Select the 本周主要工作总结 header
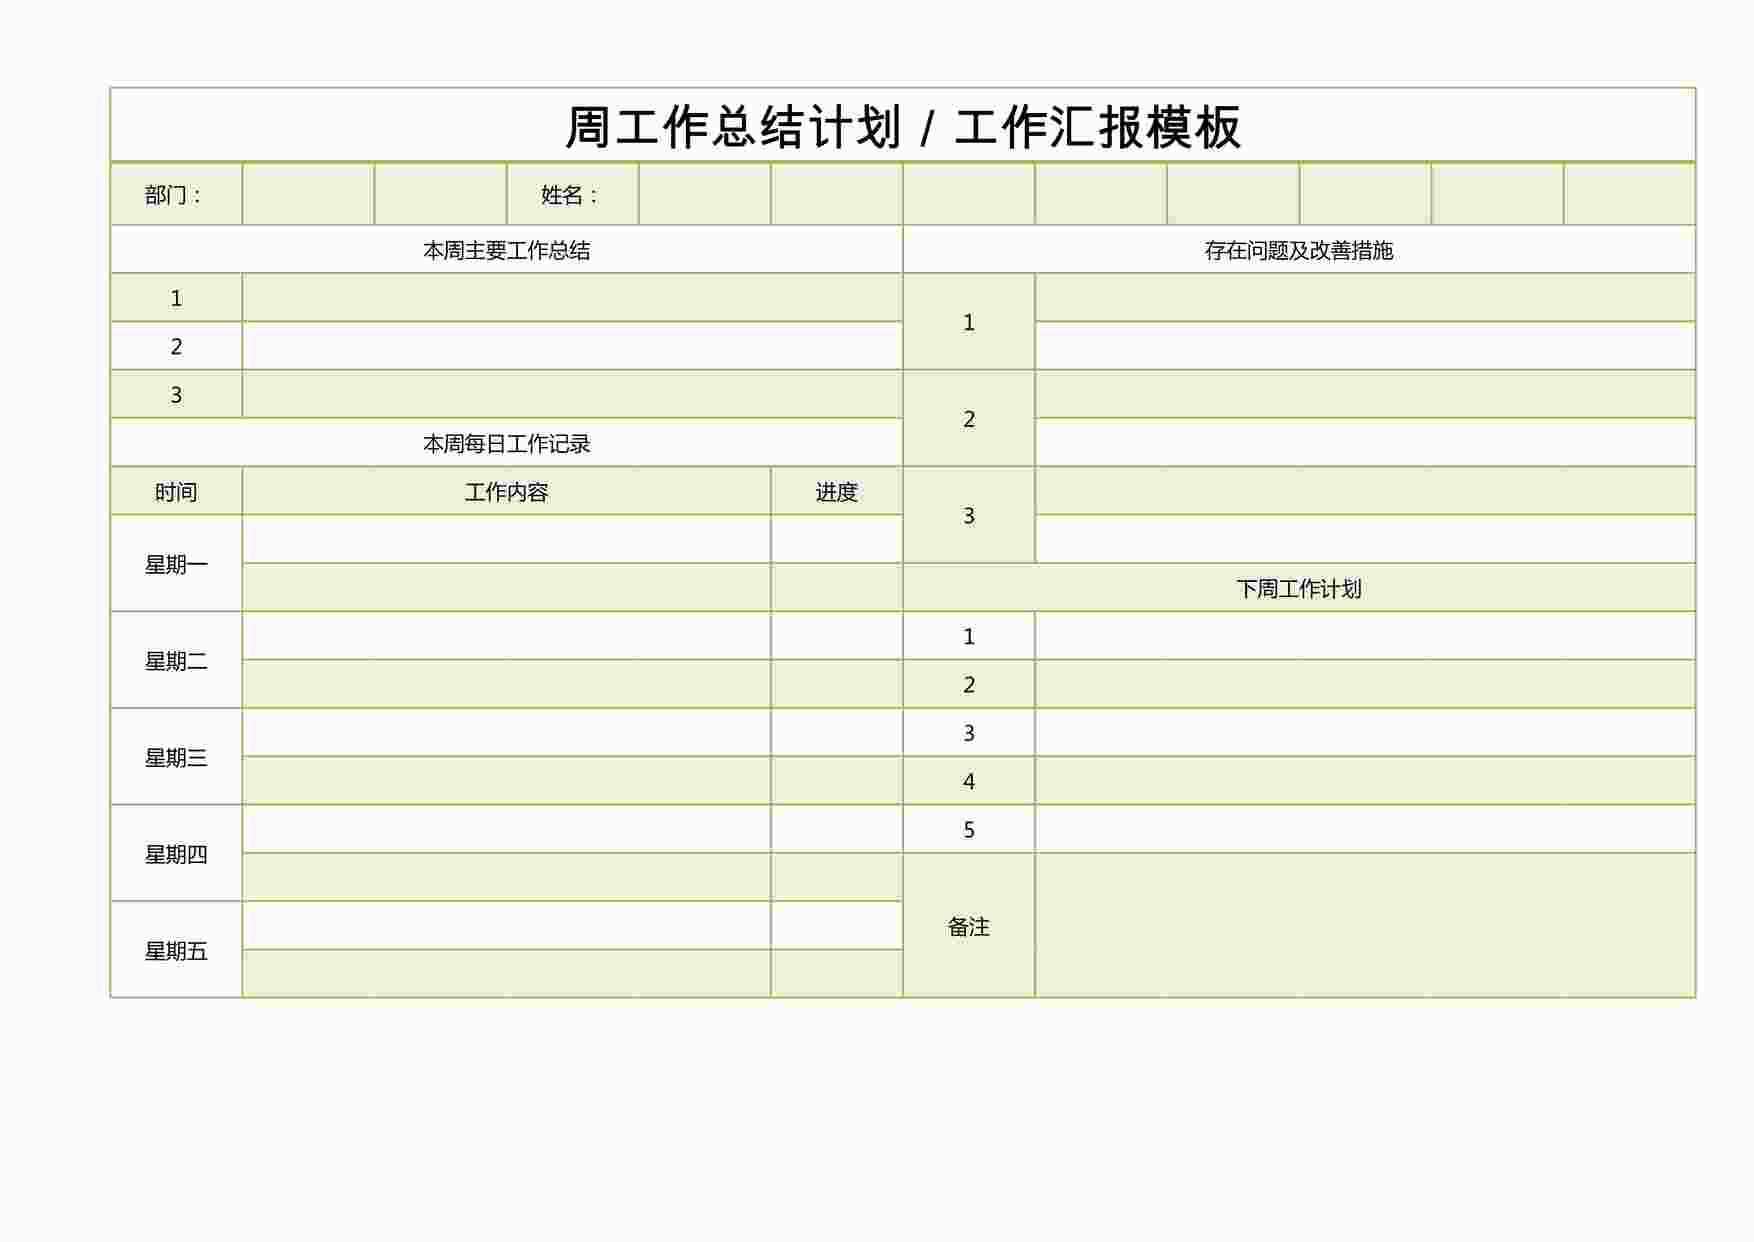 point(506,250)
